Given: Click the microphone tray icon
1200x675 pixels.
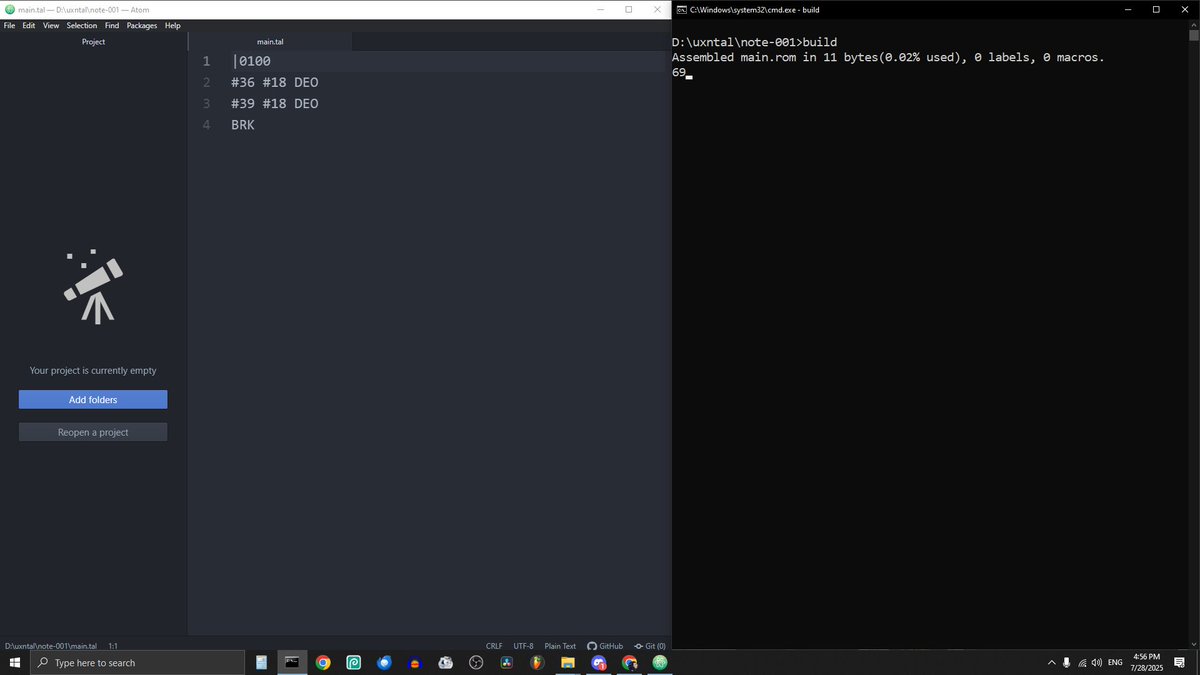Looking at the screenshot, I should point(1066,662).
